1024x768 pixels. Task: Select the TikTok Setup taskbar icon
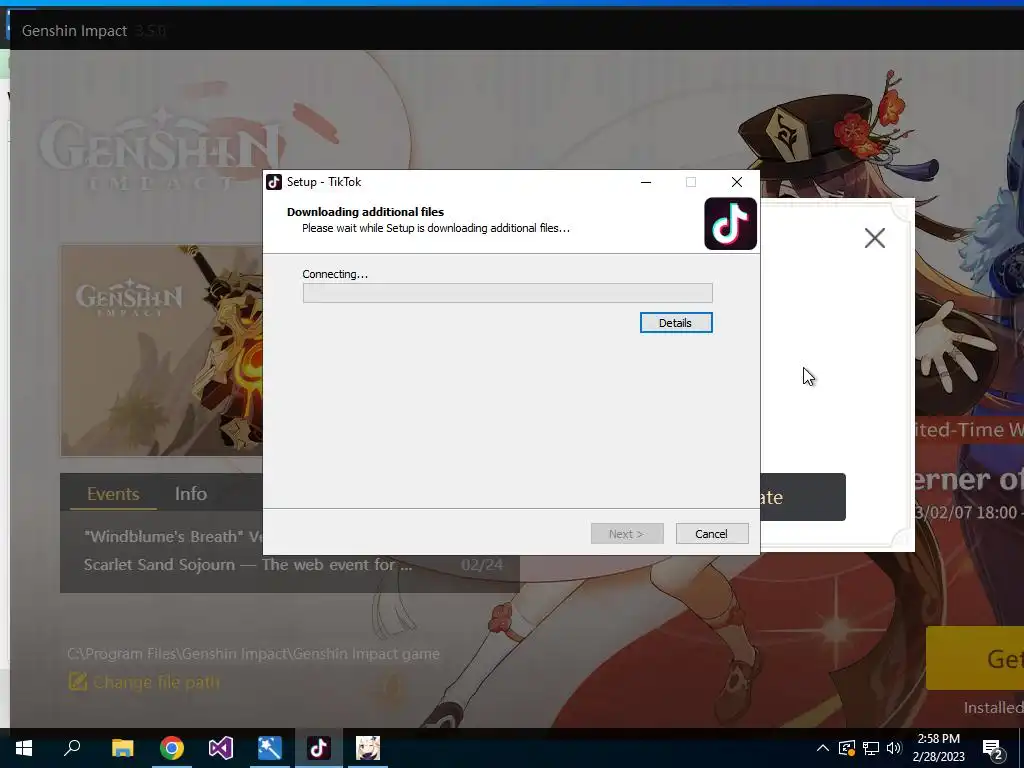click(x=319, y=748)
